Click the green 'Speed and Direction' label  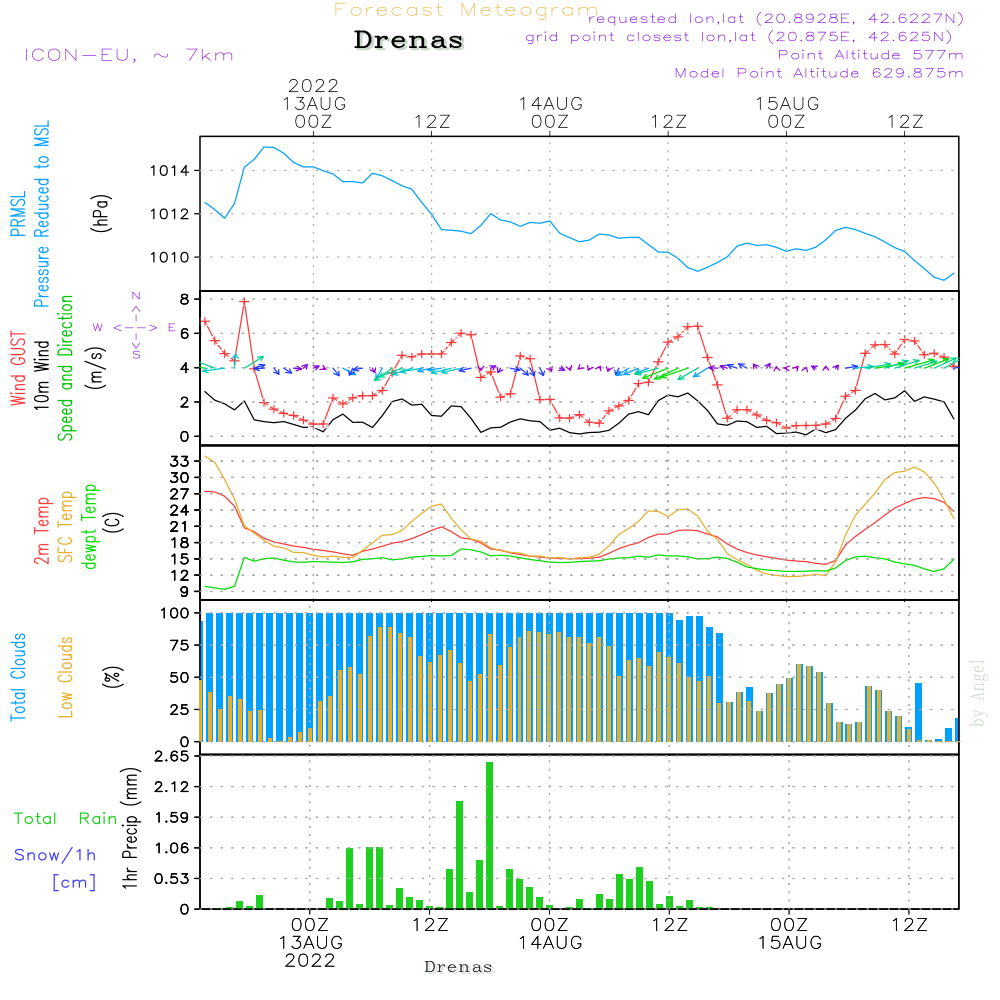65,368
